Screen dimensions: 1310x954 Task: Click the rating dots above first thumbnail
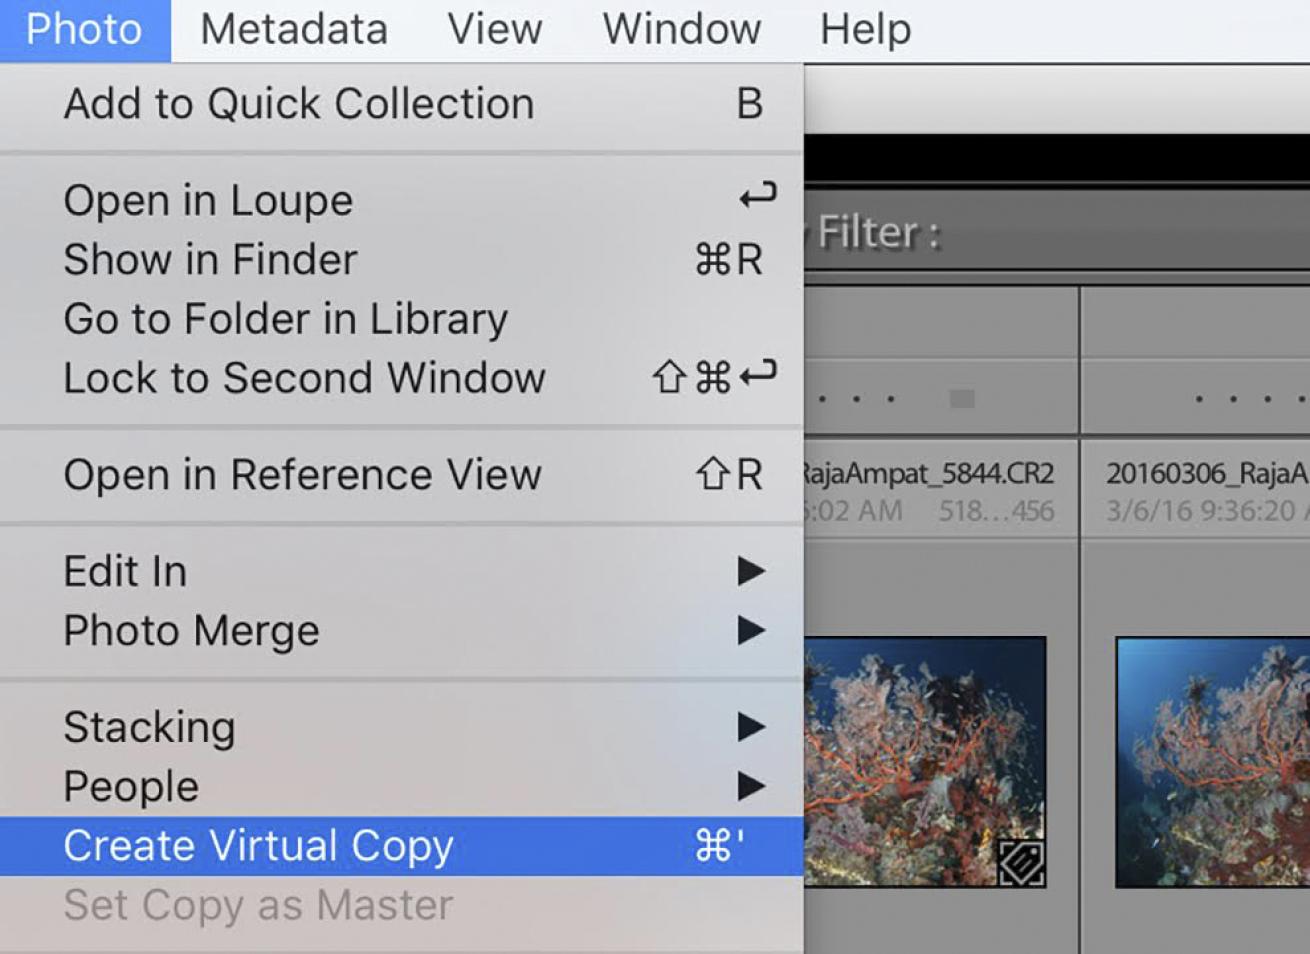pyautogui.click(x=856, y=399)
